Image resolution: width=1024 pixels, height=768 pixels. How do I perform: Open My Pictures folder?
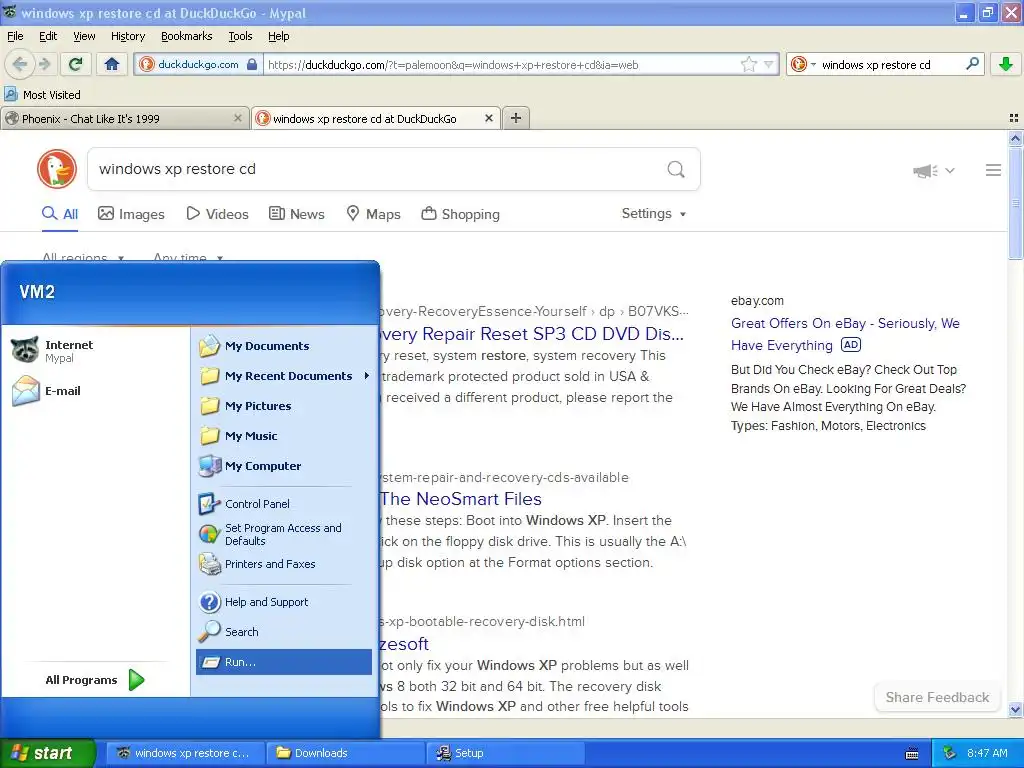pyautogui.click(x=284, y=406)
